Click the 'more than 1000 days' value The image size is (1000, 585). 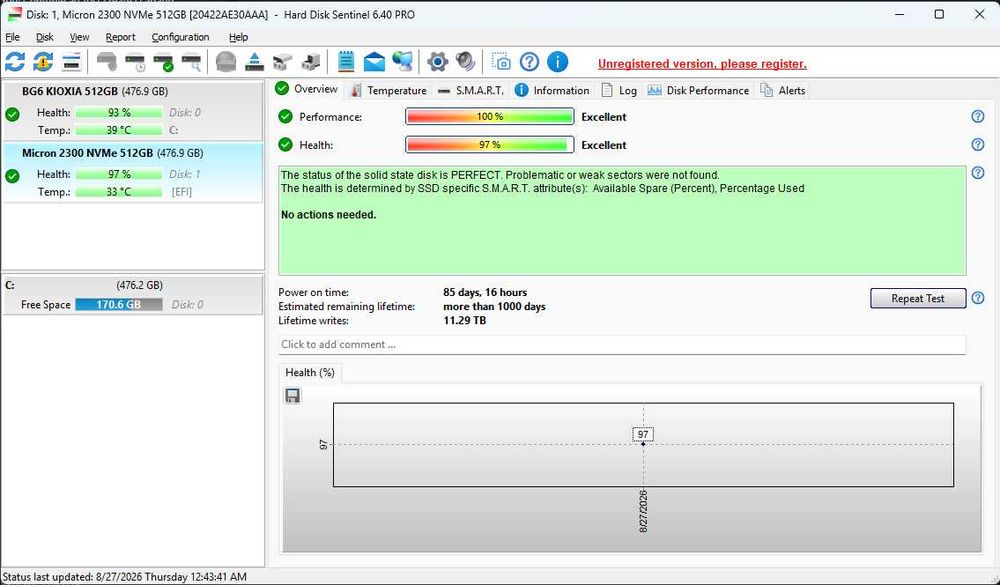coord(494,307)
